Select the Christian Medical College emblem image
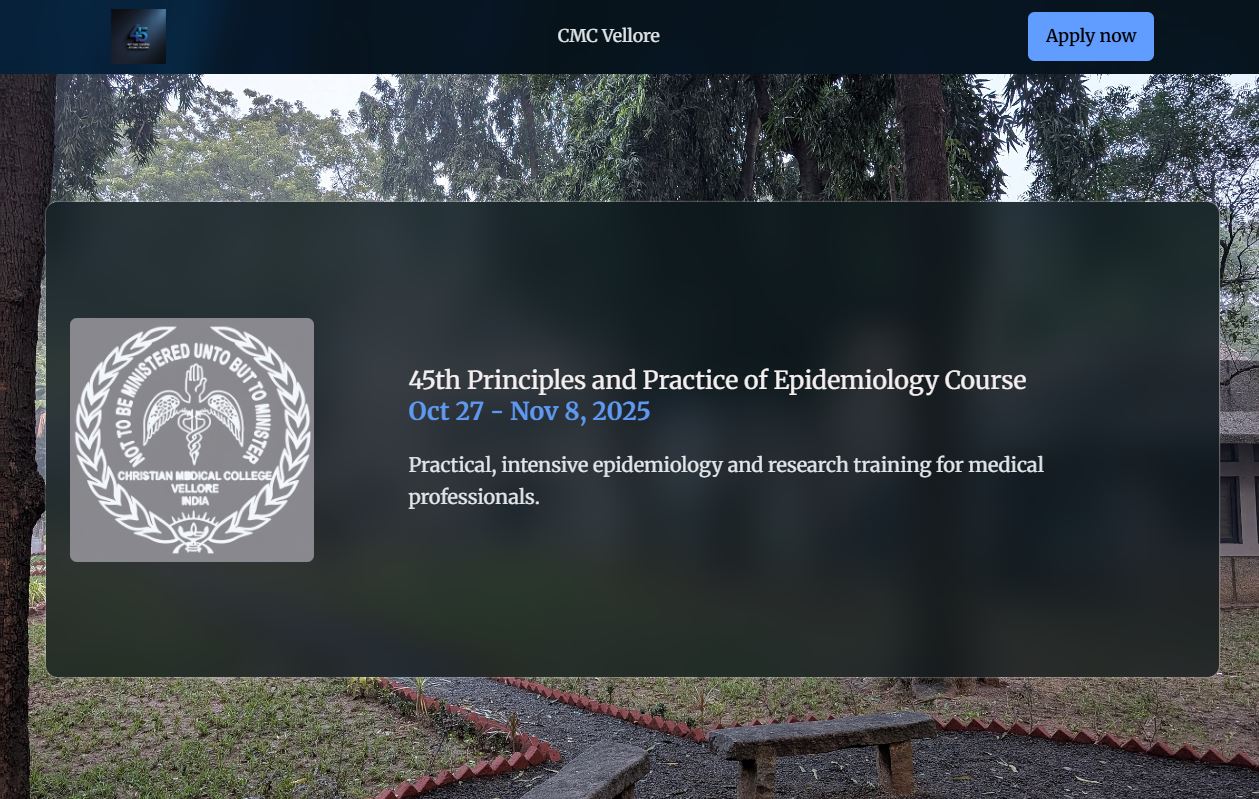1259x799 pixels. pos(192,440)
